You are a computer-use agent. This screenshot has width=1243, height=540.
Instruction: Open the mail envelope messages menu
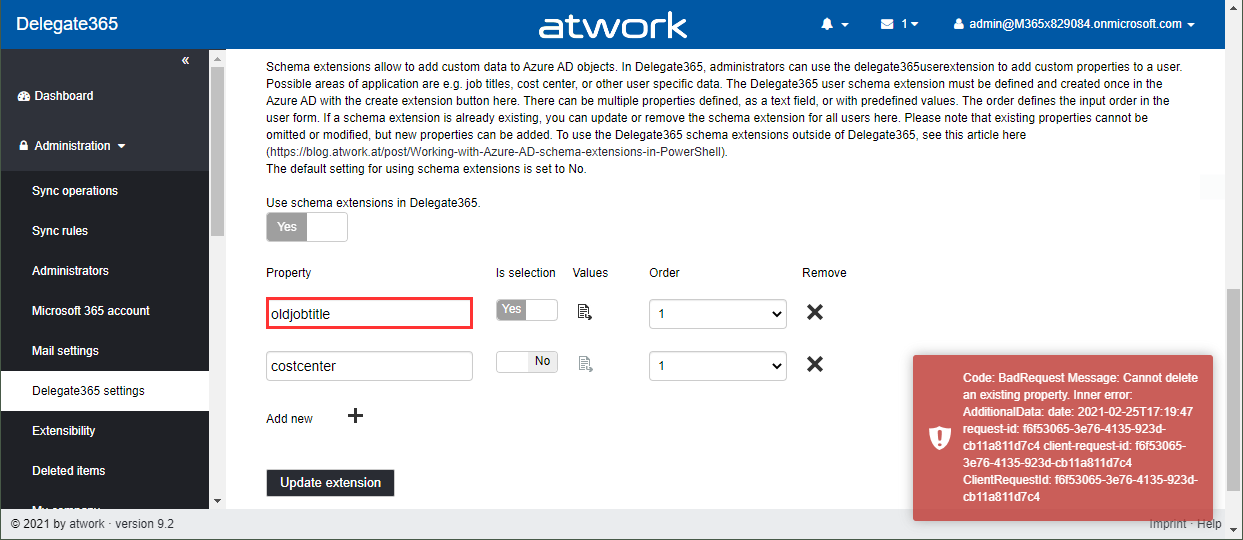click(898, 24)
